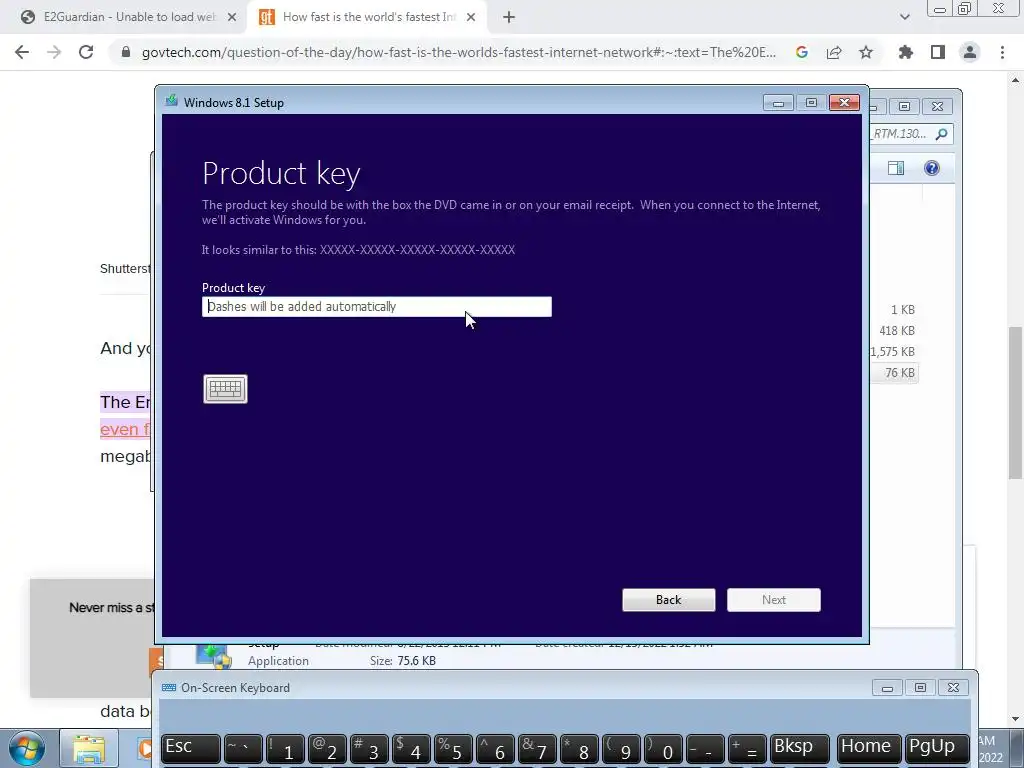Viewport: 1024px width, 768px height.
Task: Click the 0 key on On-Screen Keyboard
Action: [663, 749]
